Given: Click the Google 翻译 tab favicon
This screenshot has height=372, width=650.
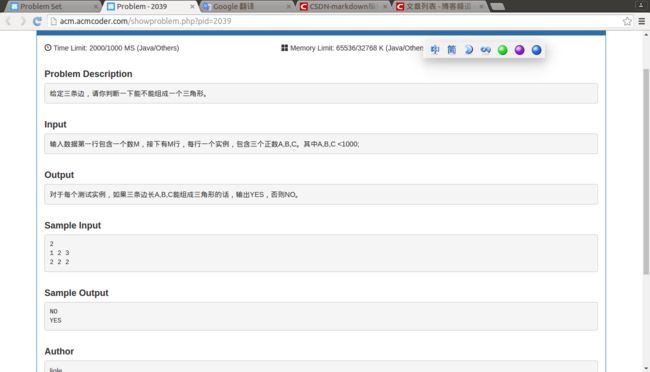Looking at the screenshot, I should coord(206,7).
